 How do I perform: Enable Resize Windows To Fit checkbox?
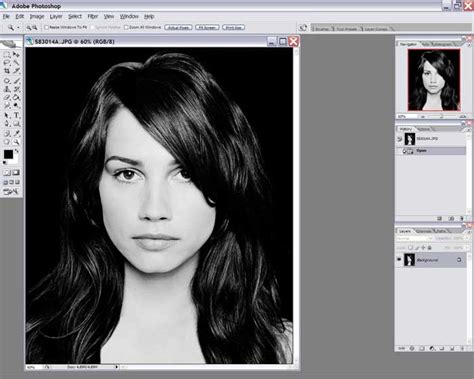click(46, 27)
